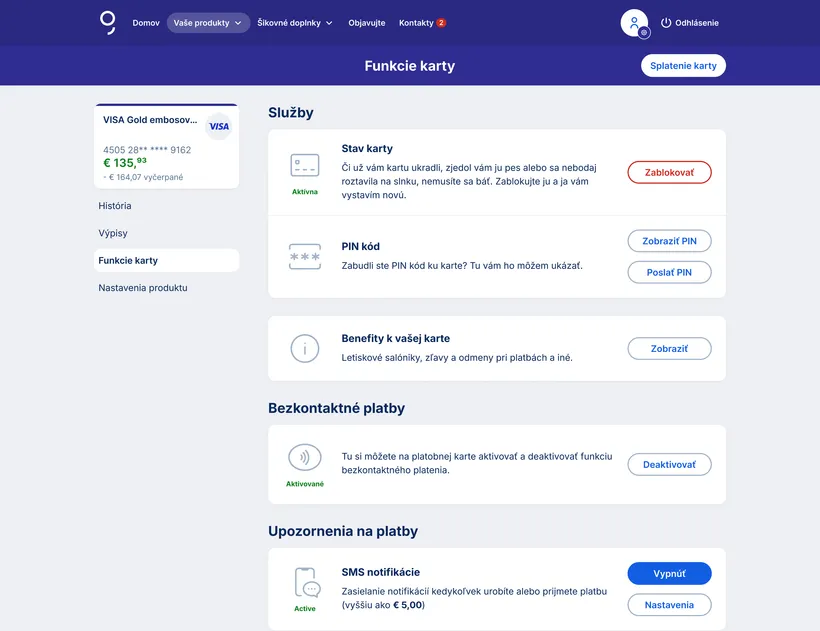This screenshot has height=631, width=820.
Task: Deactivate contactless payments with Deaktivovať
Action: (x=669, y=465)
